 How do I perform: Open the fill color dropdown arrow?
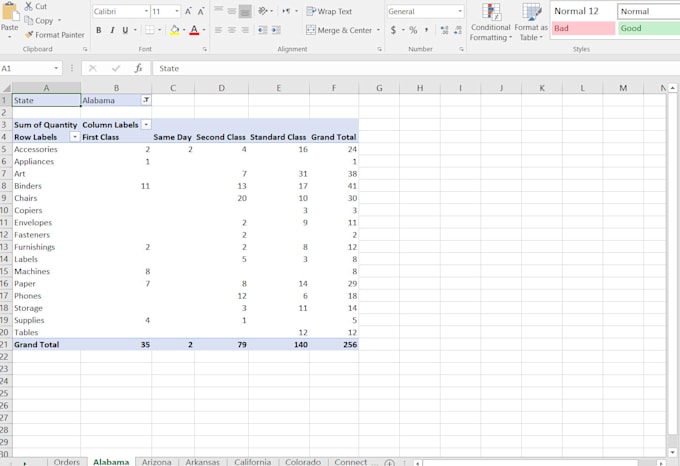click(x=184, y=30)
